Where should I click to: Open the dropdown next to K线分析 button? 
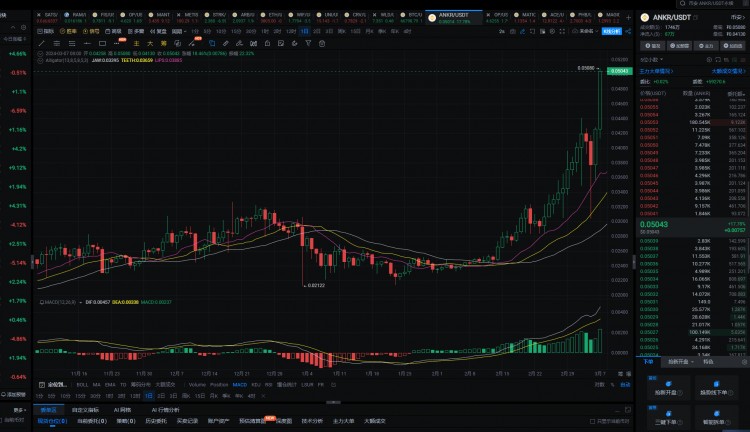pos(596,31)
